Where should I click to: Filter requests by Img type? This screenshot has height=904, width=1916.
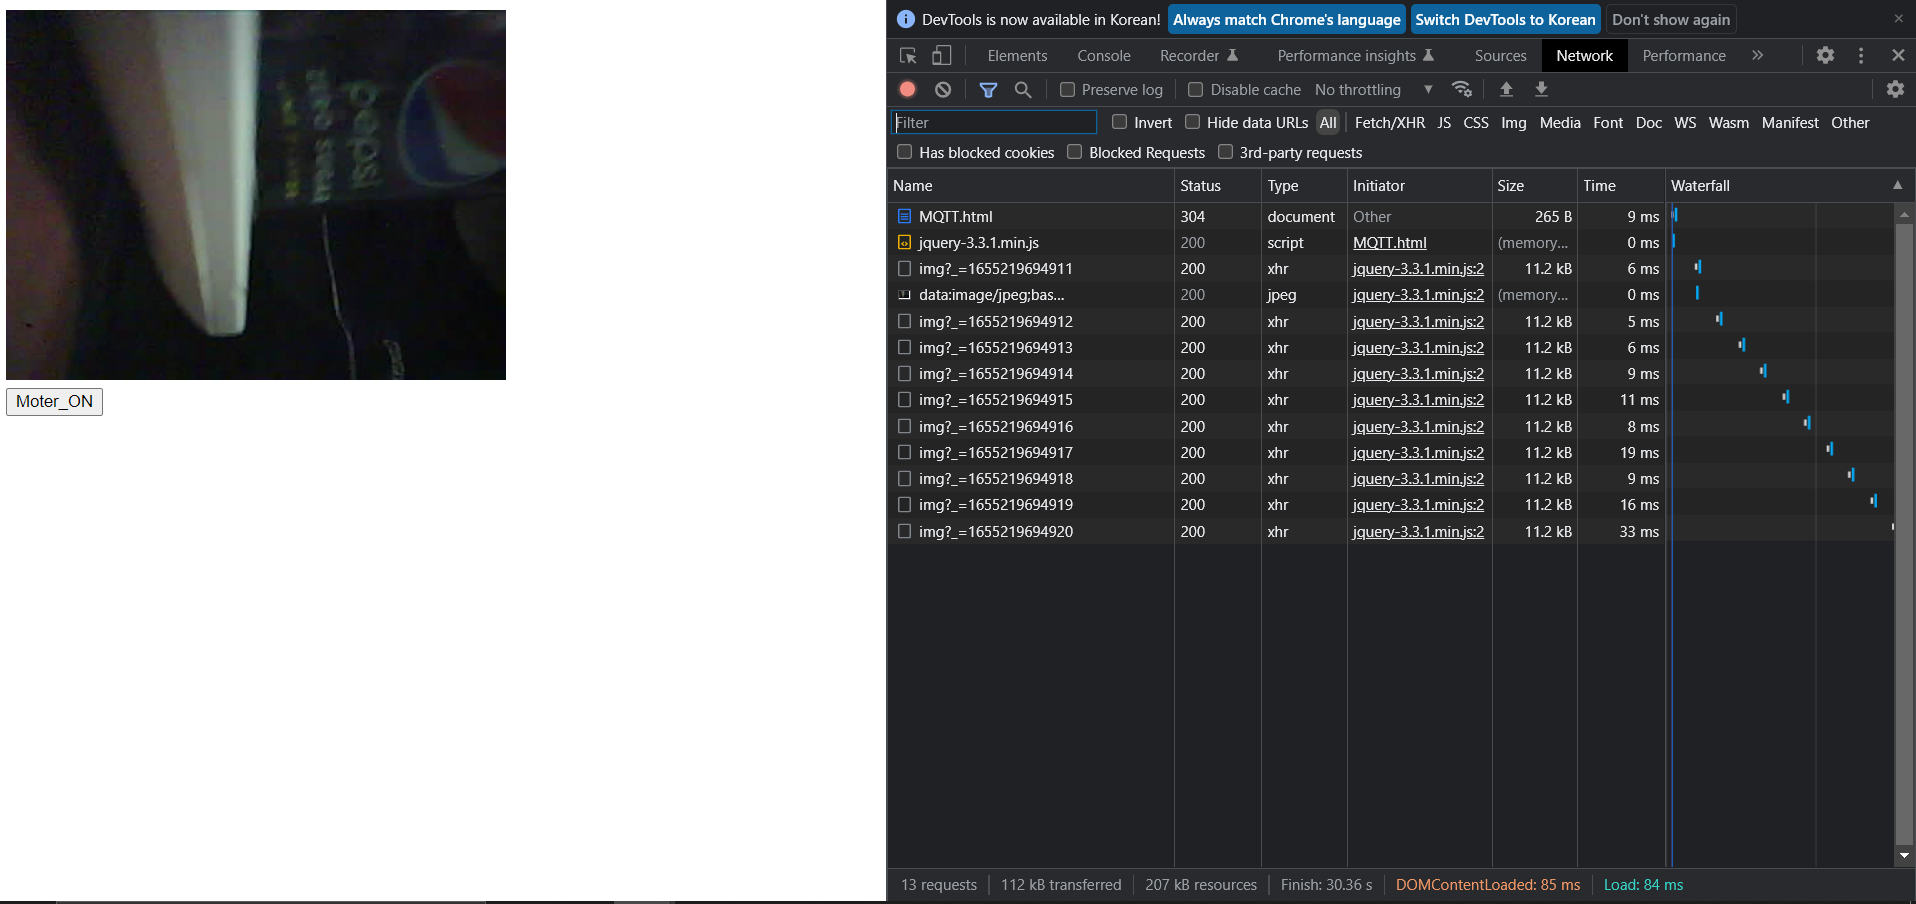[1513, 122]
